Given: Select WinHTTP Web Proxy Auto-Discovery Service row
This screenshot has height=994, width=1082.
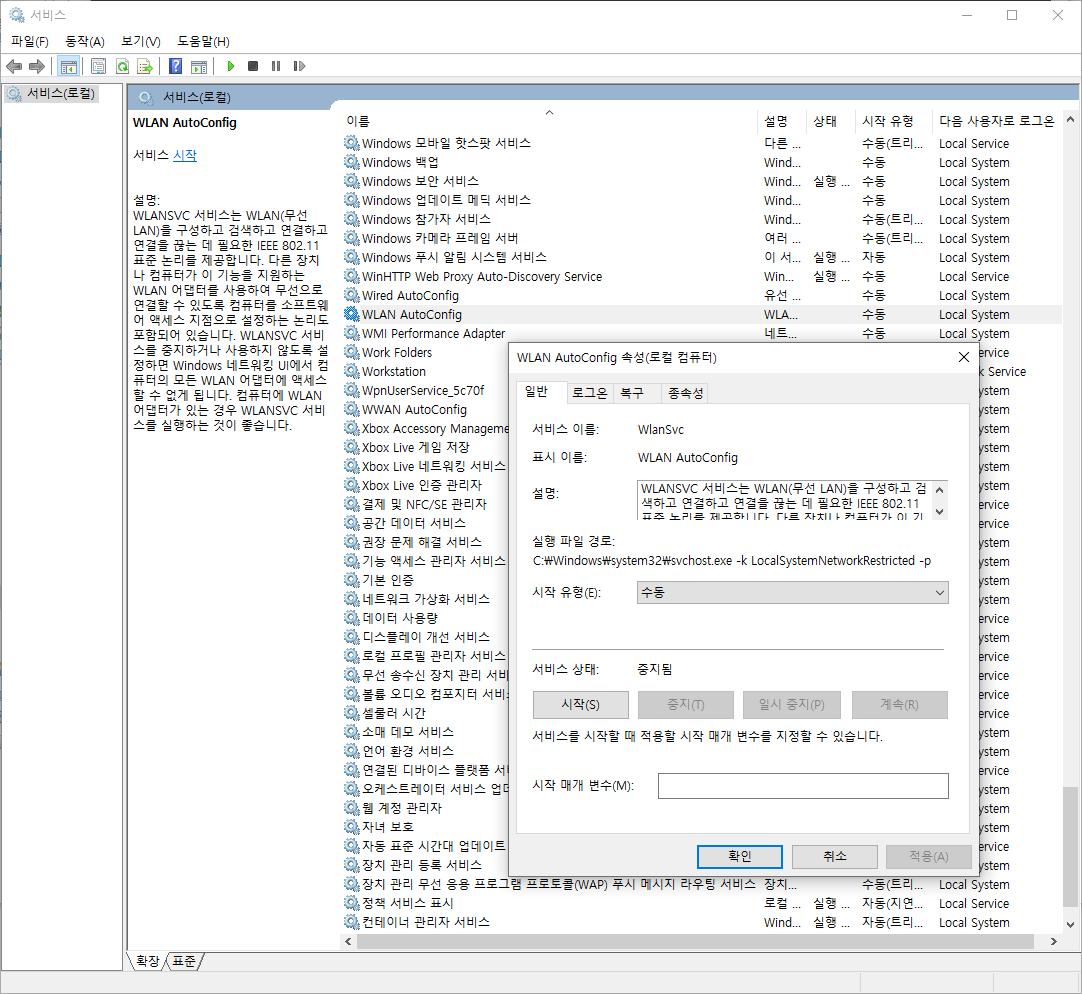Looking at the screenshot, I should [701, 276].
